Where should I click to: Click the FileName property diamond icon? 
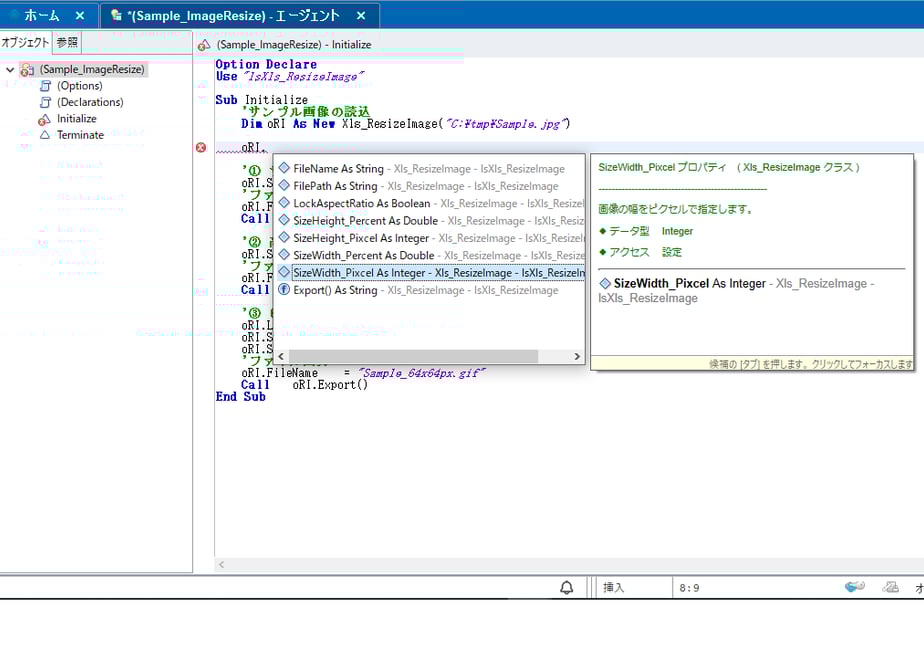(x=284, y=168)
